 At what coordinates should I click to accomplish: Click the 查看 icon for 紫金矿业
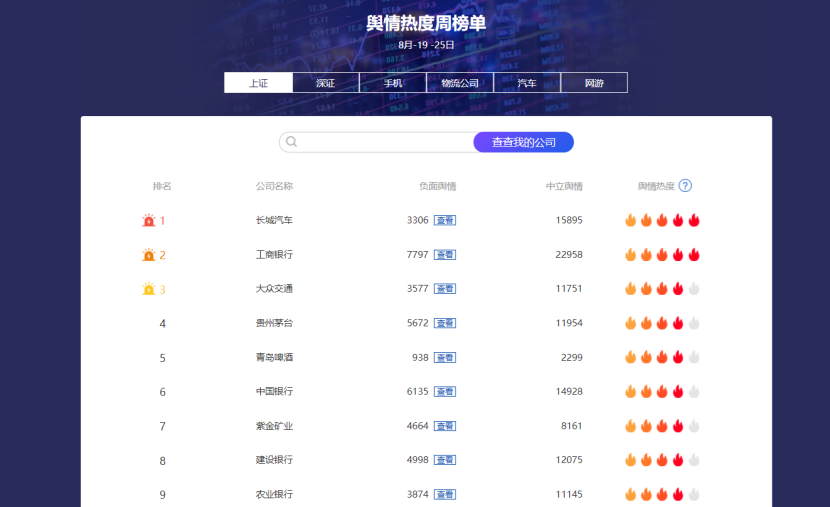point(445,425)
